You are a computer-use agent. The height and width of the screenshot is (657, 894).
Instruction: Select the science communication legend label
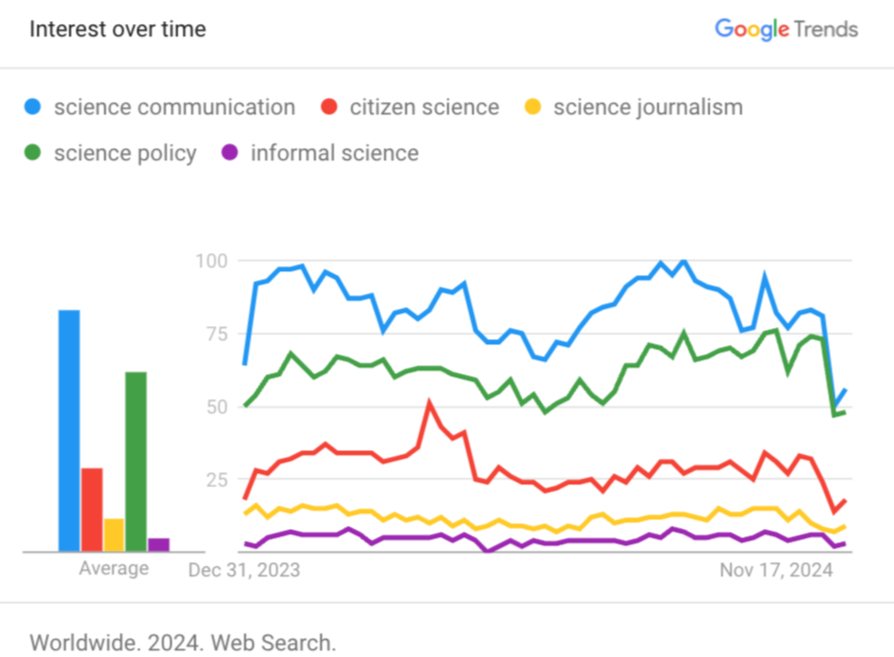[x=174, y=107]
